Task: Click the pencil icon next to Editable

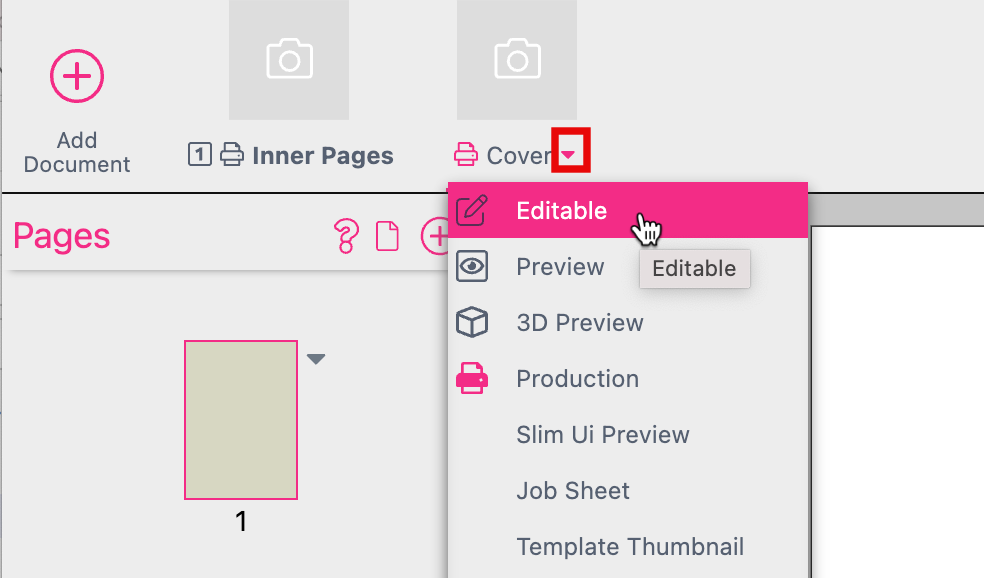Action: [471, 210]
